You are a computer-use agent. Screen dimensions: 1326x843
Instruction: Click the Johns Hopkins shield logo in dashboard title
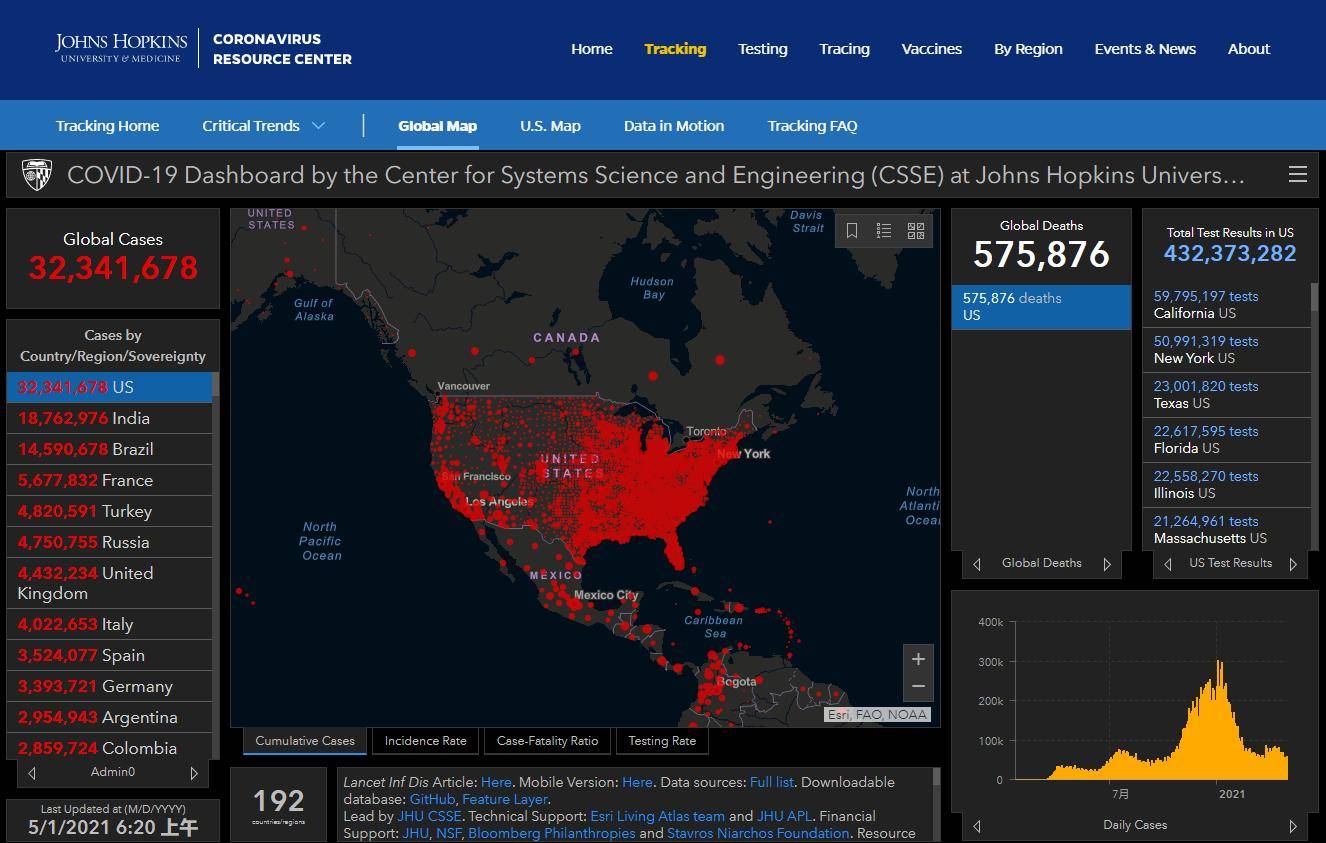click(x=37, y=175)
